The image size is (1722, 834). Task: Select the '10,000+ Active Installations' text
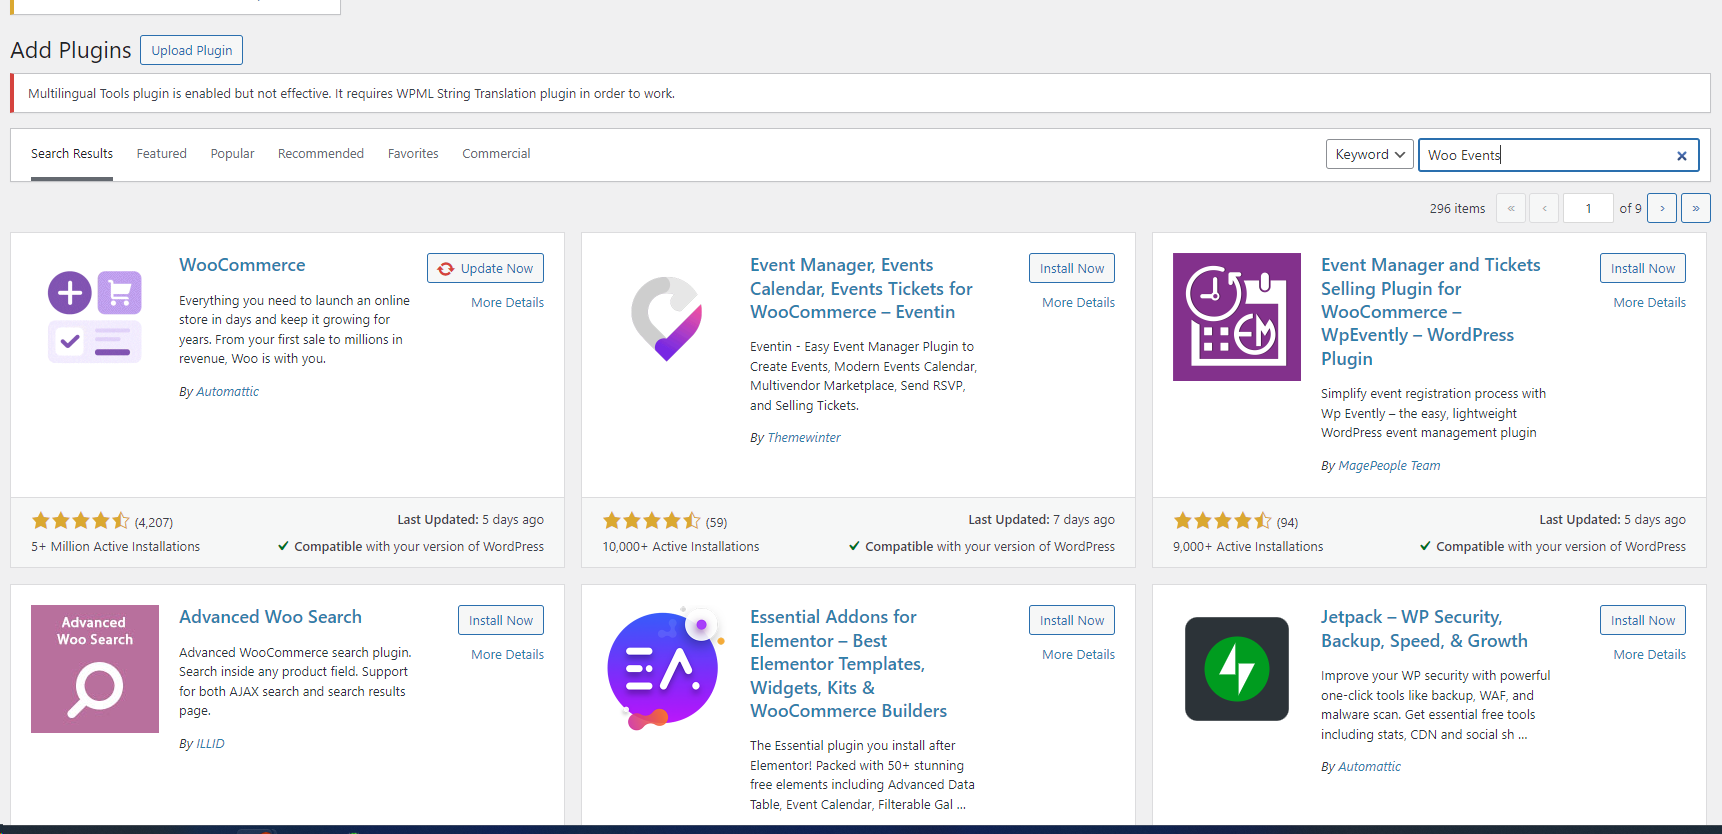[x=680, y=547]
